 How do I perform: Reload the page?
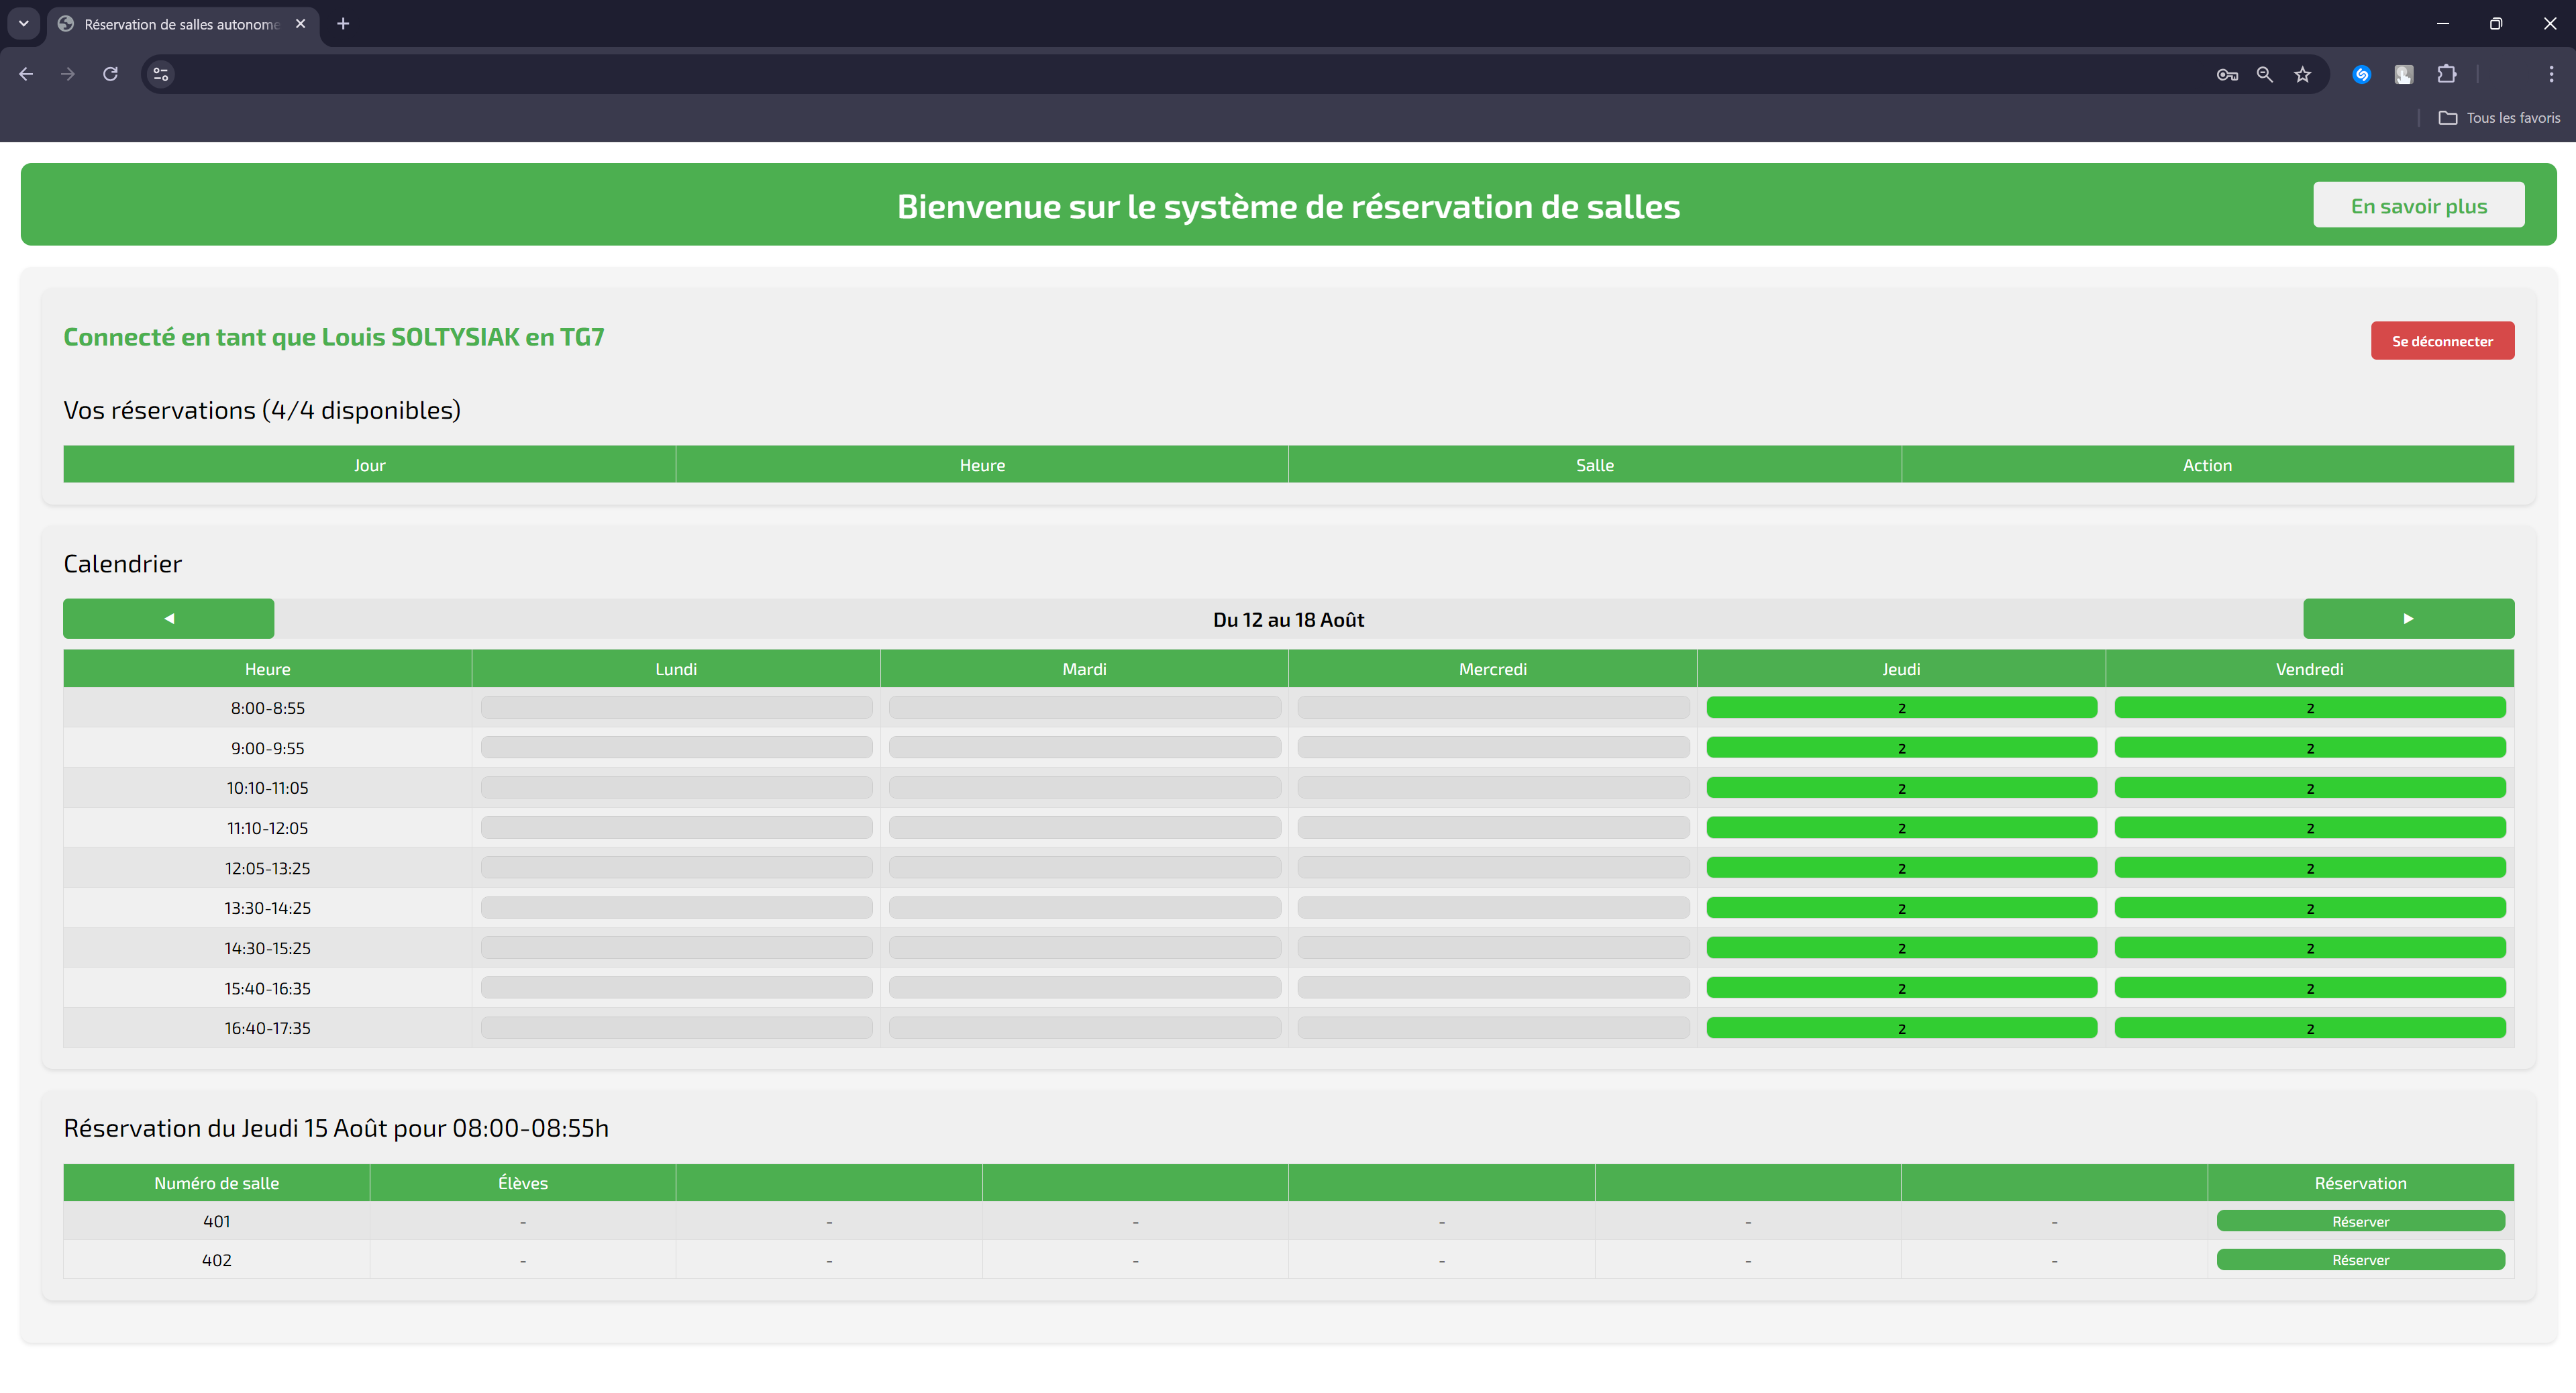tap(110, 74)
